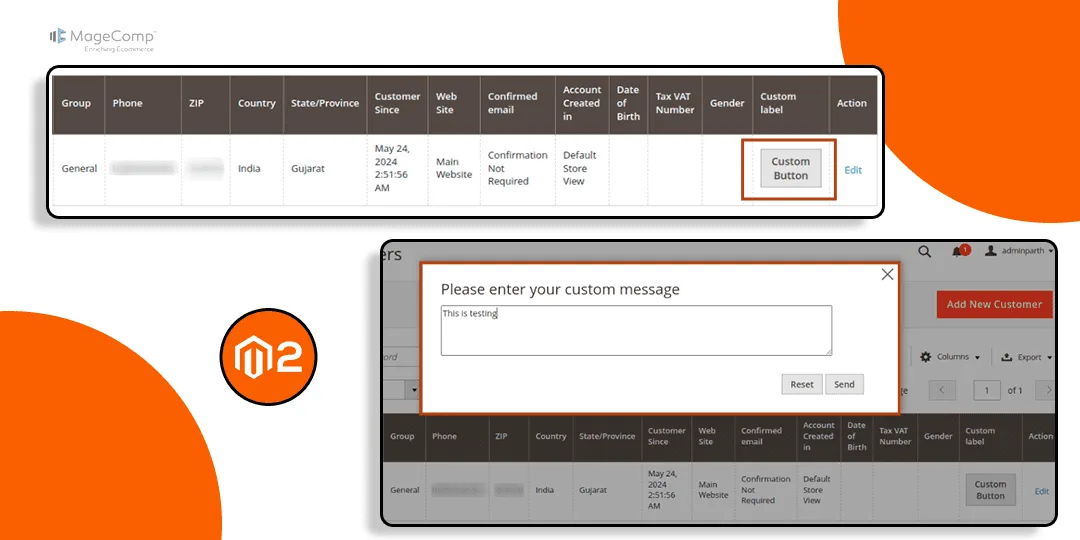Open the Edit link in lower grid
Screen dimensions: 1080x540
(1041, 491)
